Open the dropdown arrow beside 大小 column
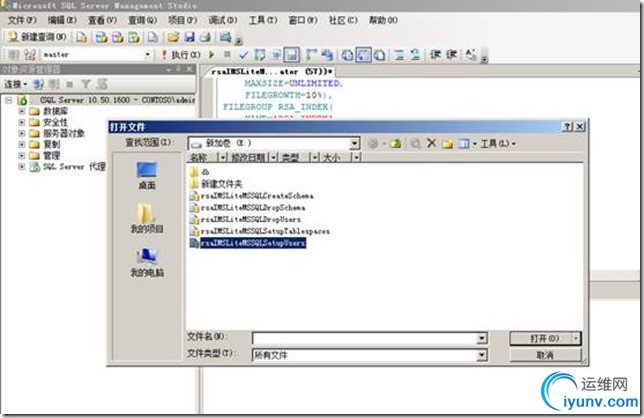644x418 pixels. (356, 157)
